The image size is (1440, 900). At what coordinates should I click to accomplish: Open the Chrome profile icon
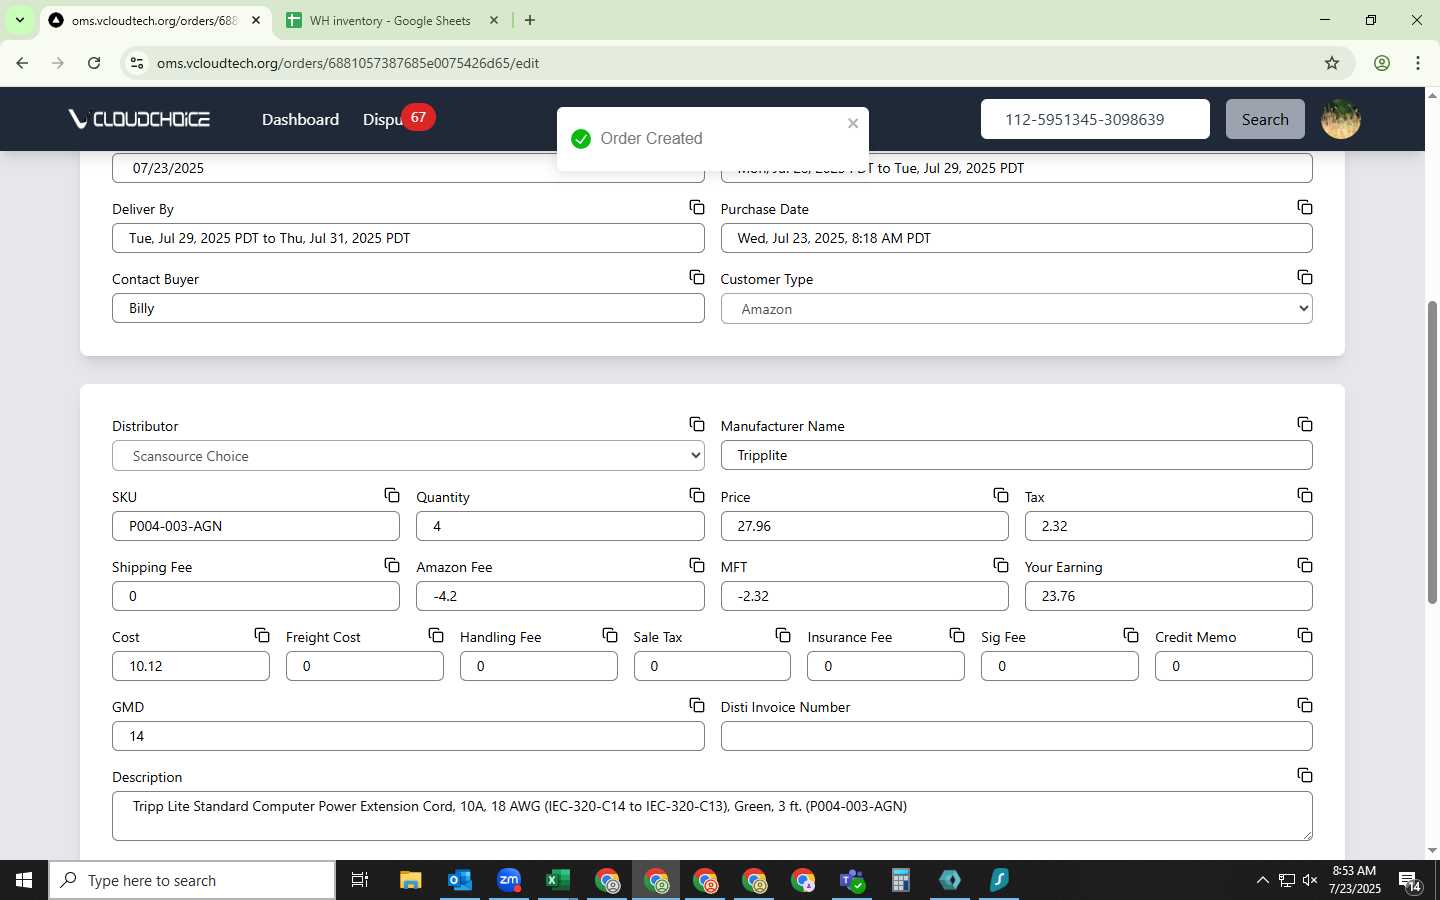pos(1382,63)
